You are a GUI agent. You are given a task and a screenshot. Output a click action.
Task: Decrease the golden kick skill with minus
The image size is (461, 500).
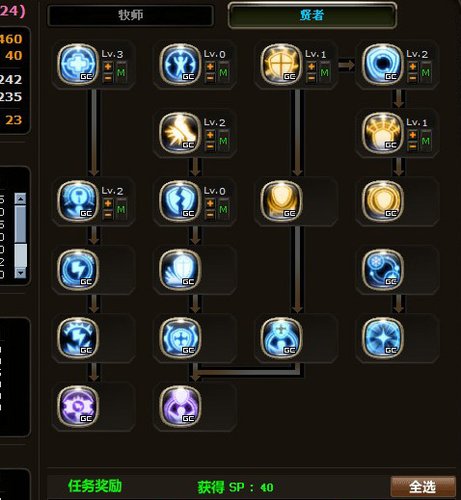(x=210, y=146)
